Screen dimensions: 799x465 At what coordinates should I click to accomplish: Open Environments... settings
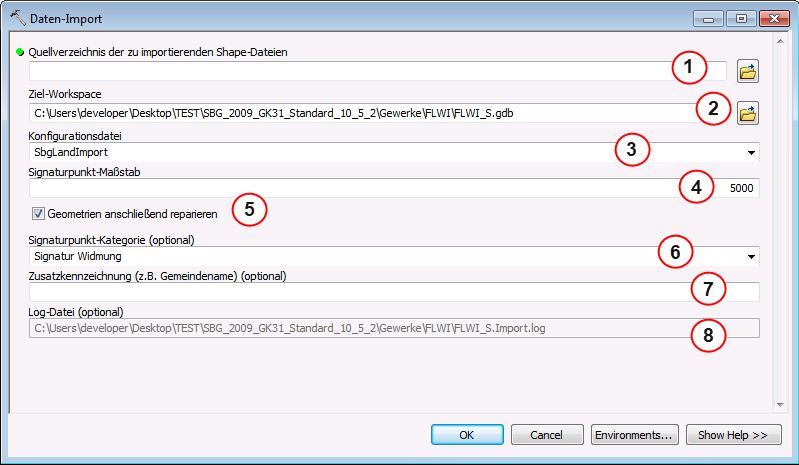point(634,434)
